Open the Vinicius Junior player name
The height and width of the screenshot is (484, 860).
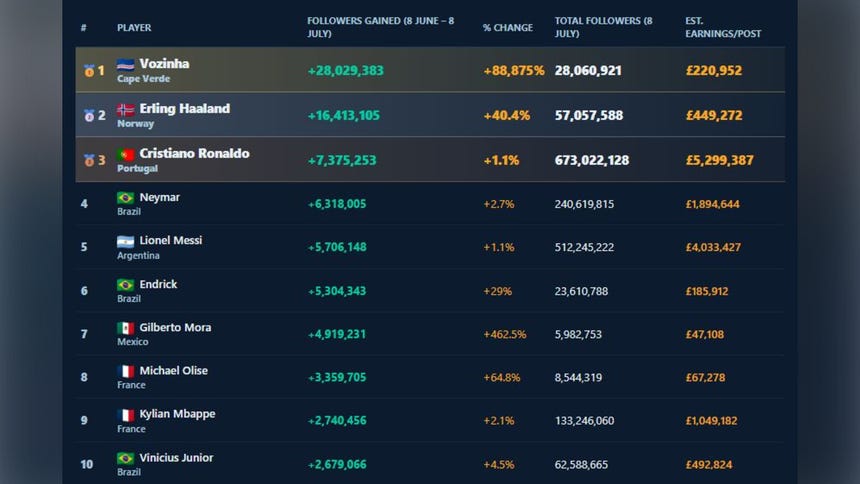(x=176, y=458)
